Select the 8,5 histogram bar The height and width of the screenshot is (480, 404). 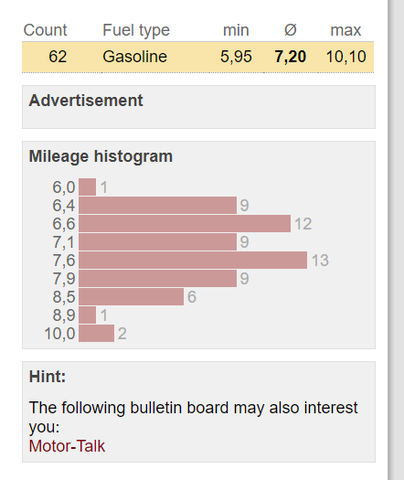point(131,297)
